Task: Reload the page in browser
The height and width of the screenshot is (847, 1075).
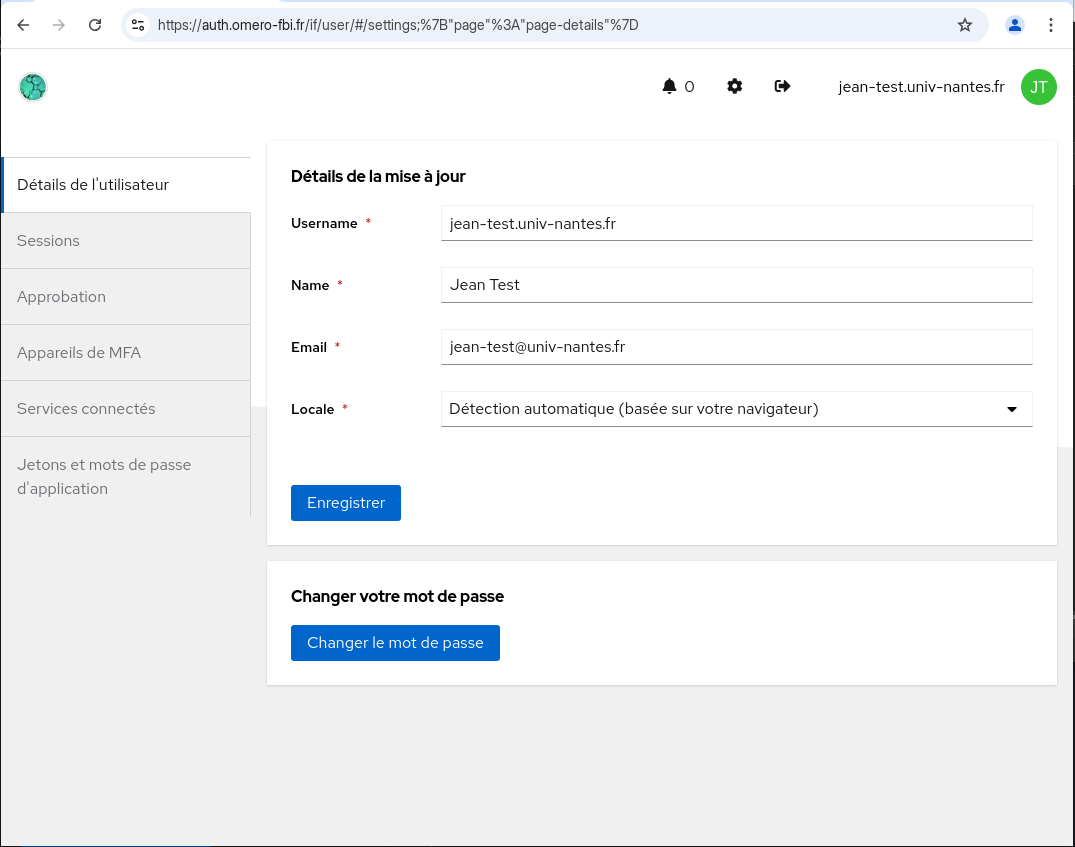Action: [95, 25]
